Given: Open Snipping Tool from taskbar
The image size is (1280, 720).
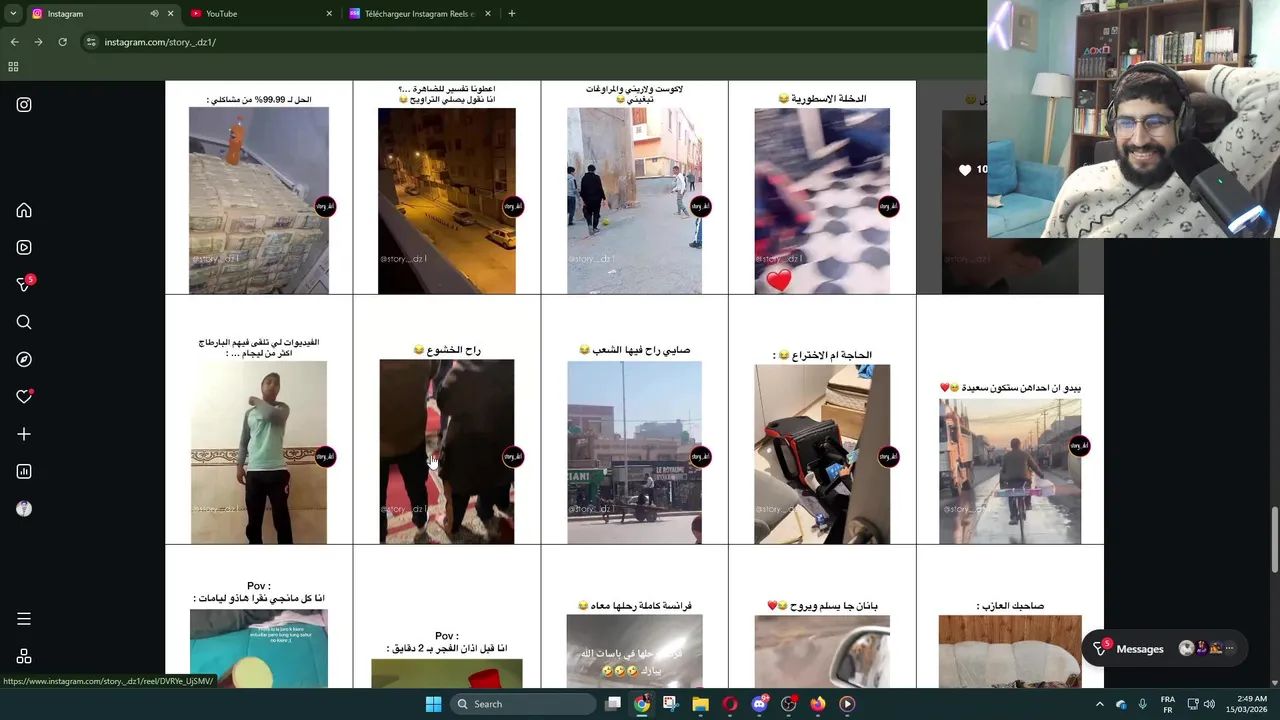Looking at the screenshot, I should (670, 704).
